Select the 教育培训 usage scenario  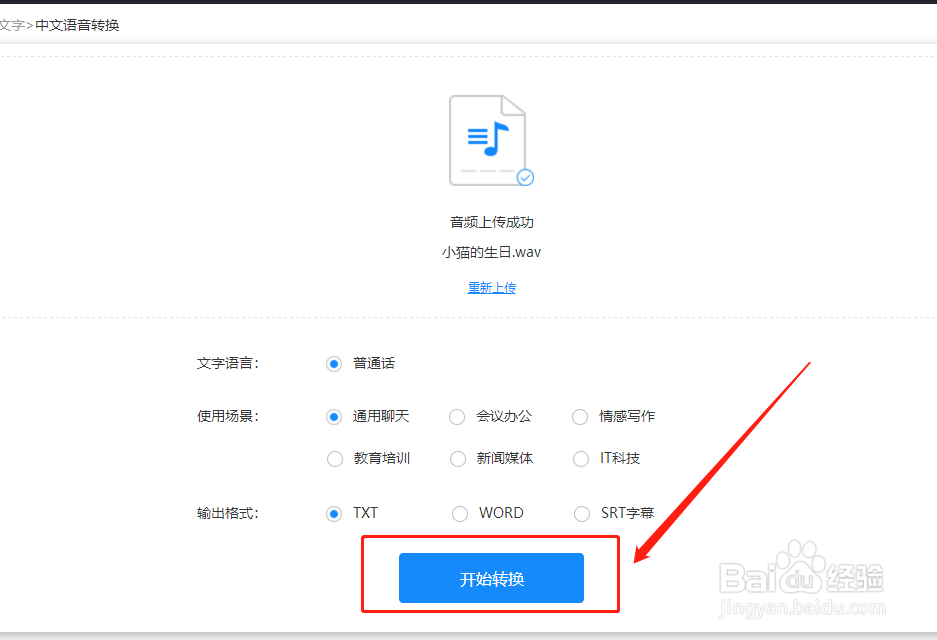[x=334, y=458]
